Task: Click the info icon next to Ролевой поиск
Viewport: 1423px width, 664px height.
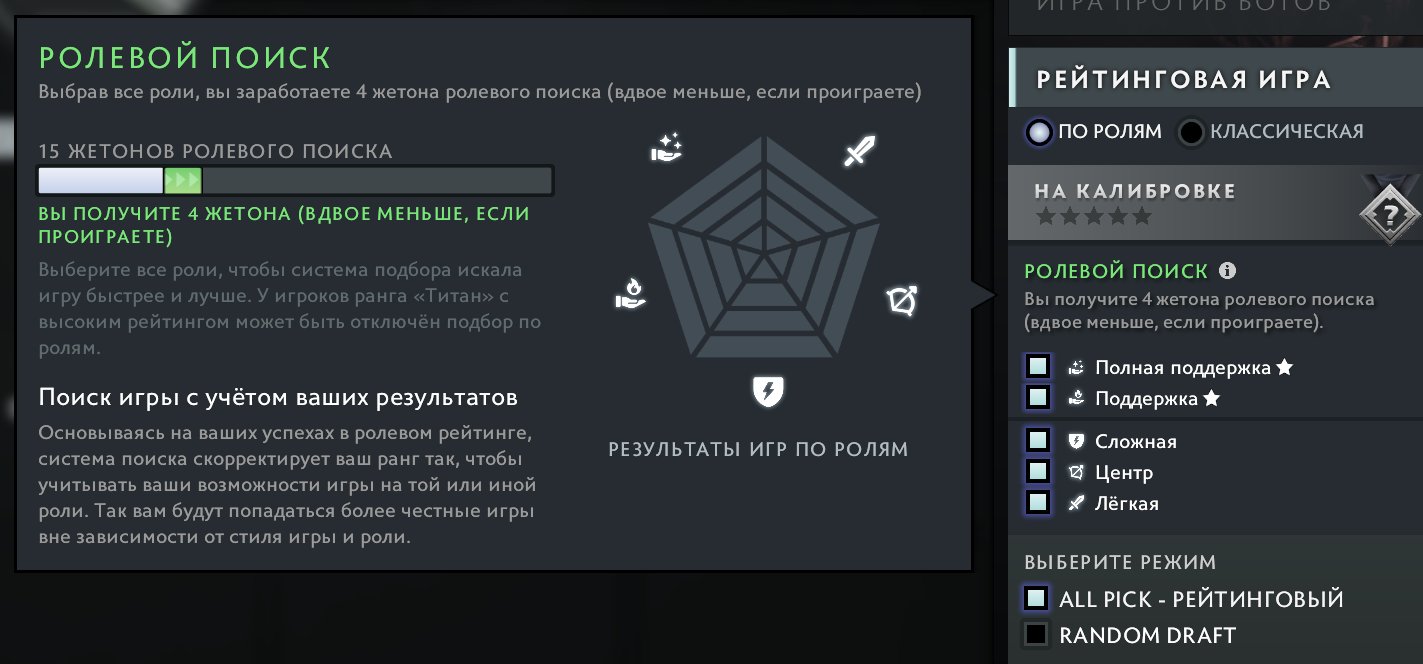Action: pos(1228,271)
